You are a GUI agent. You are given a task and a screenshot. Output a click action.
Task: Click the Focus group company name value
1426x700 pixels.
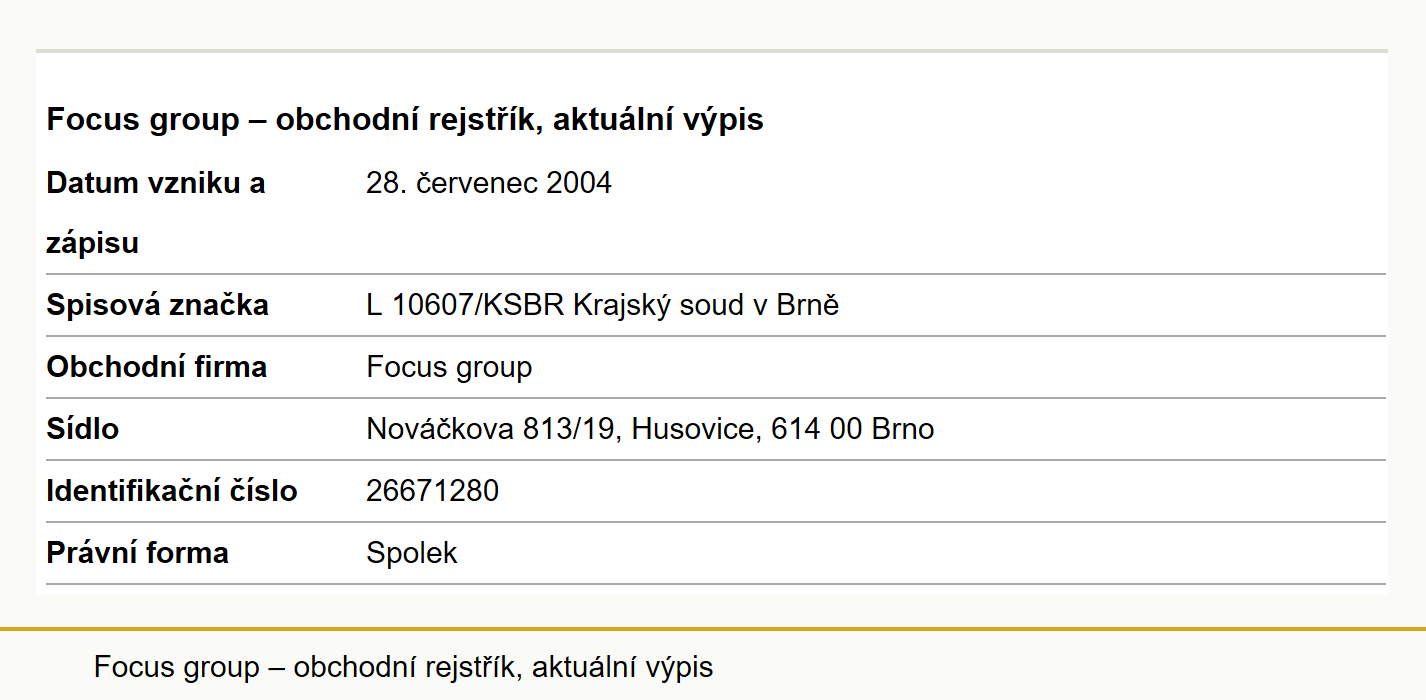pyautogui.click(x=449, y=367)
